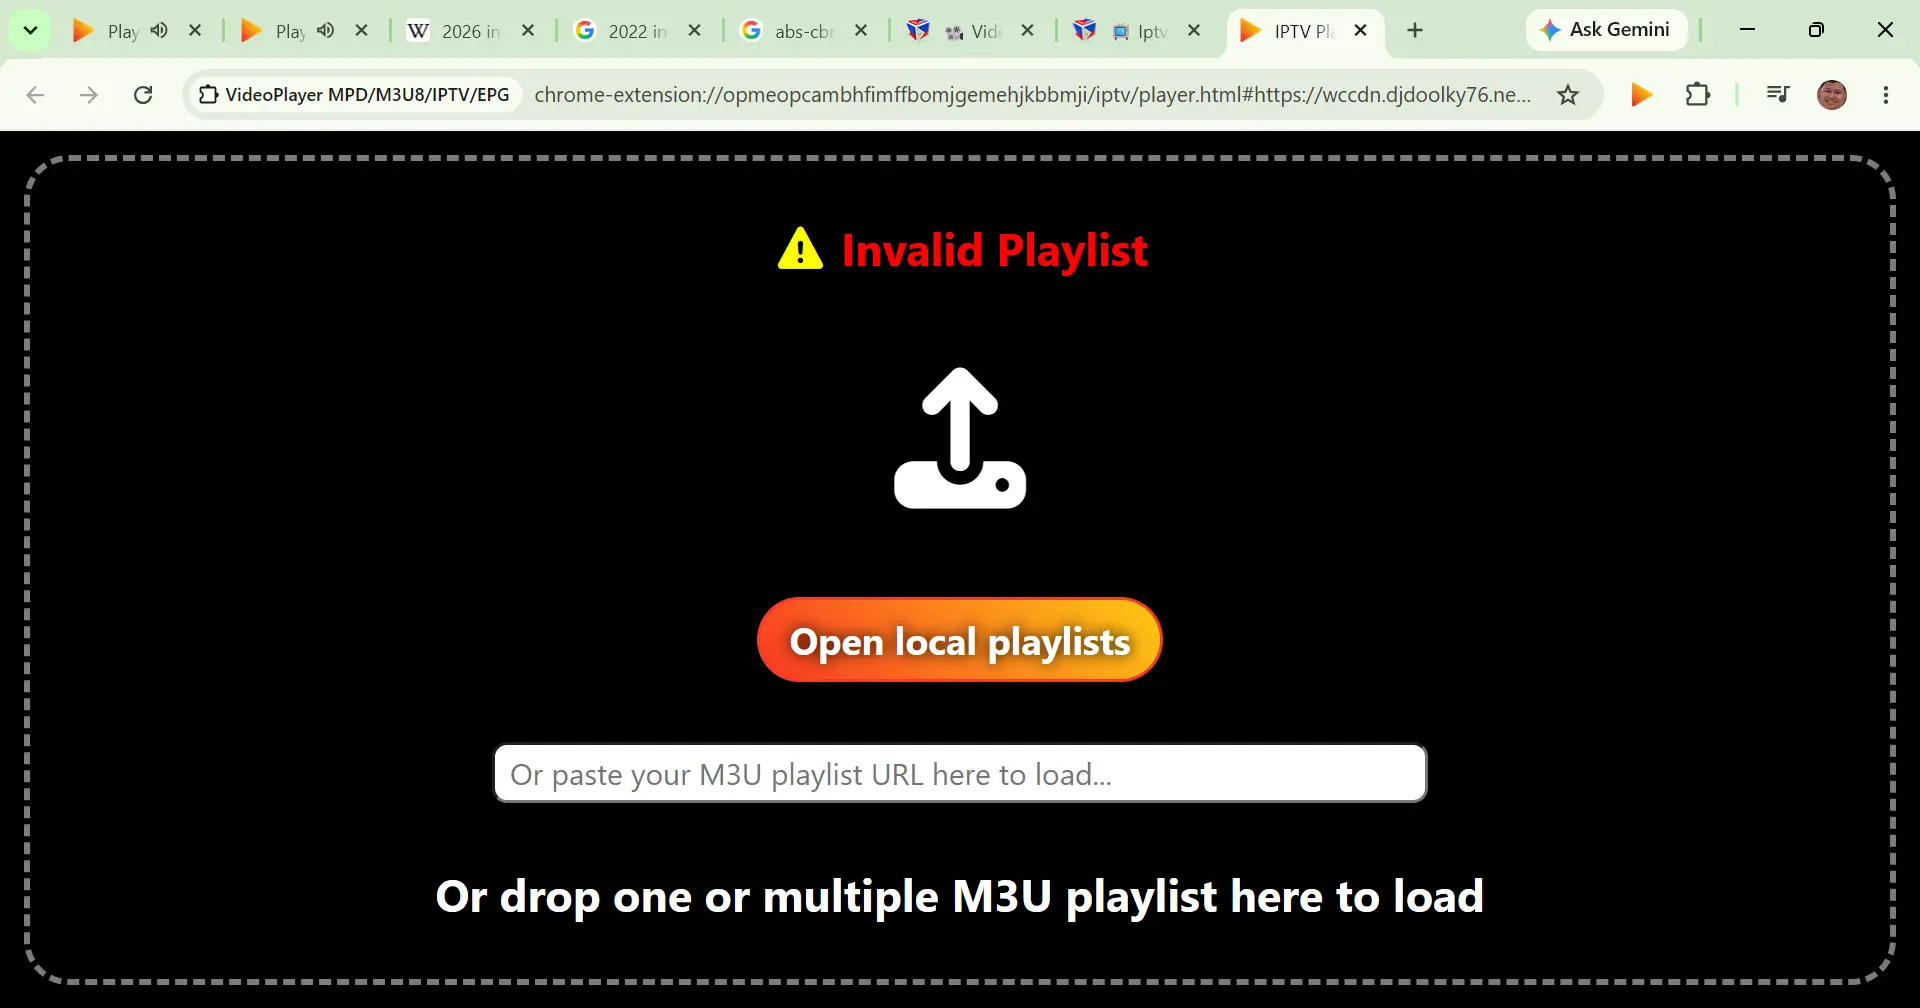Go forward to the next page

point(89,95)
